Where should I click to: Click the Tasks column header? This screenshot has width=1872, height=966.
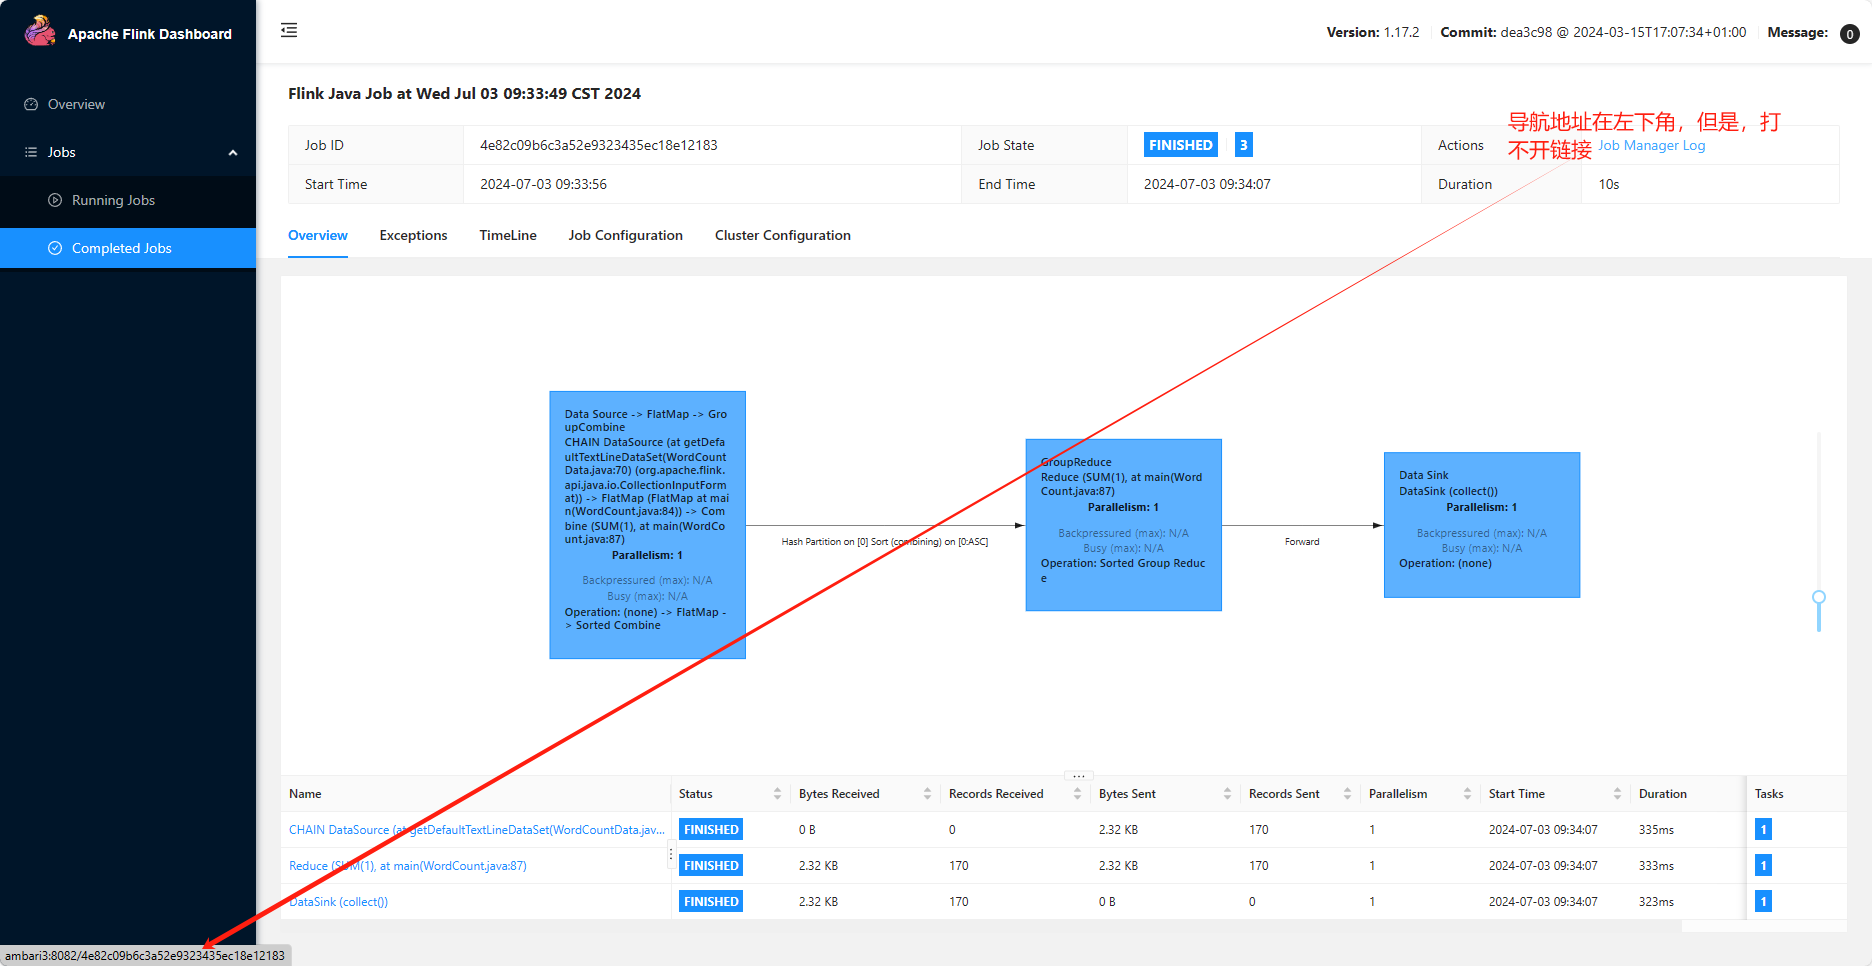coord(1769,794)
